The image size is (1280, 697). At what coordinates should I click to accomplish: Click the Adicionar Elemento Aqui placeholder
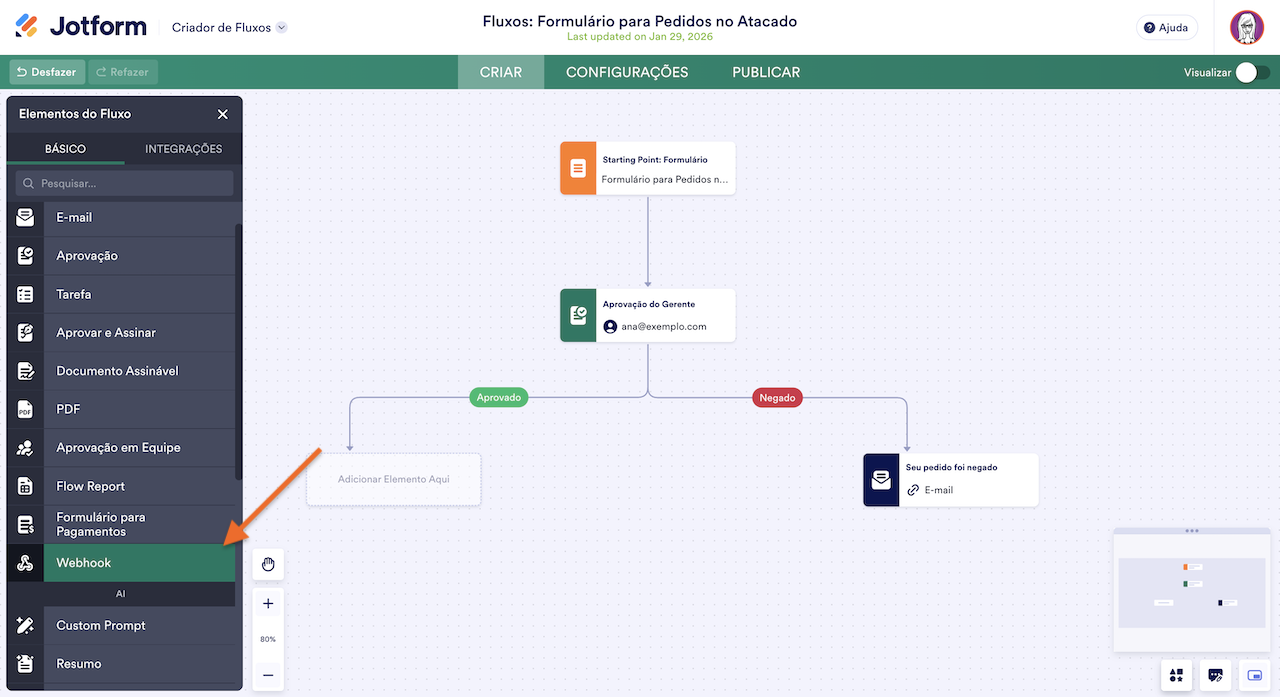coord(393,479)
